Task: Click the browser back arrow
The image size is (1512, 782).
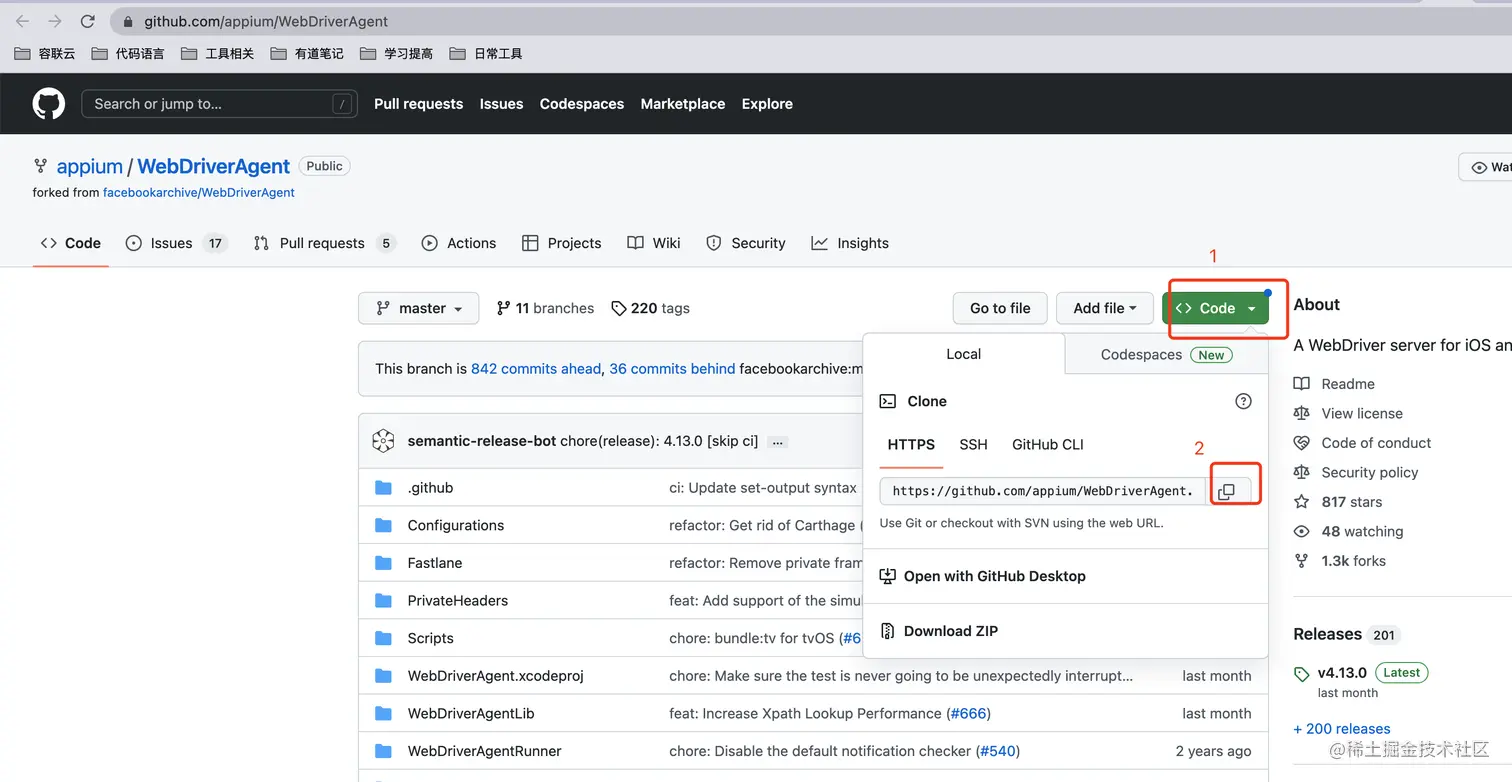Action: pos(22,21)
